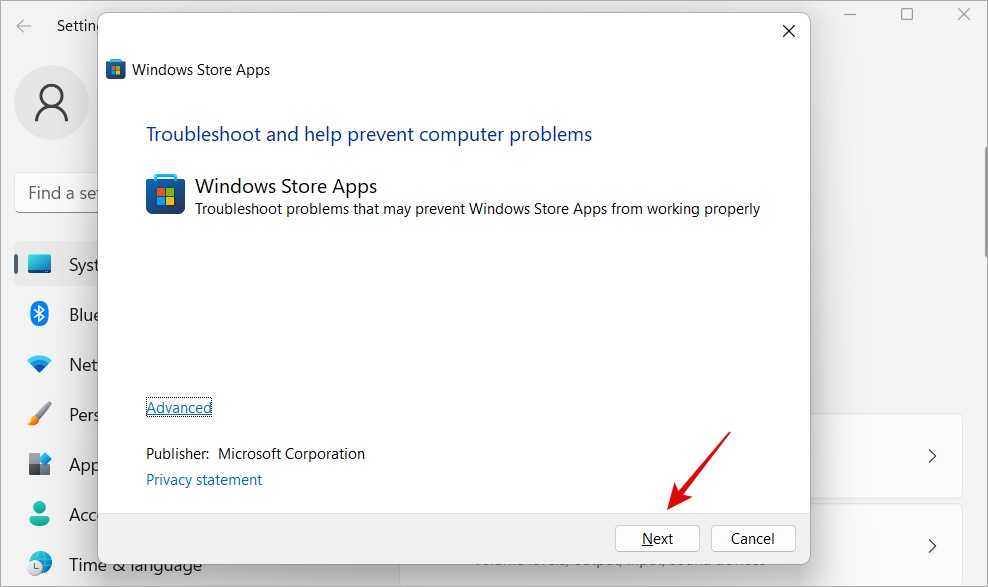Click the small Store icon in dialog title
The height and width of the screenshot is (587, 988).
coord(116,69)
